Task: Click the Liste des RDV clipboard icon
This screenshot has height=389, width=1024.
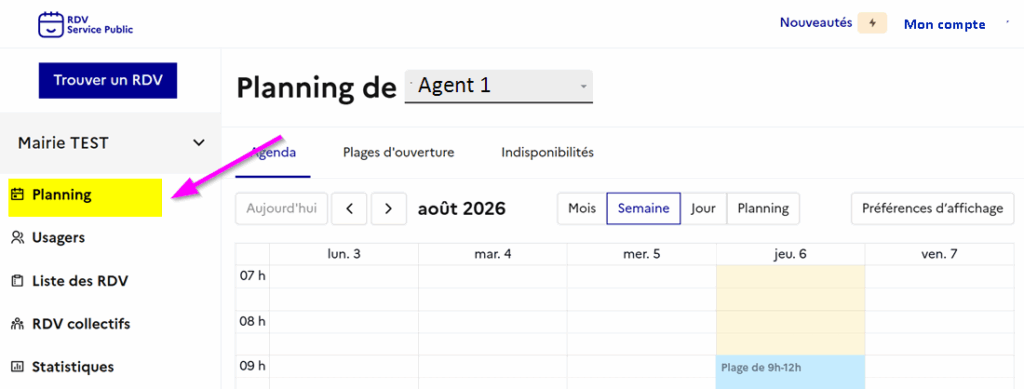Action: 18,281
